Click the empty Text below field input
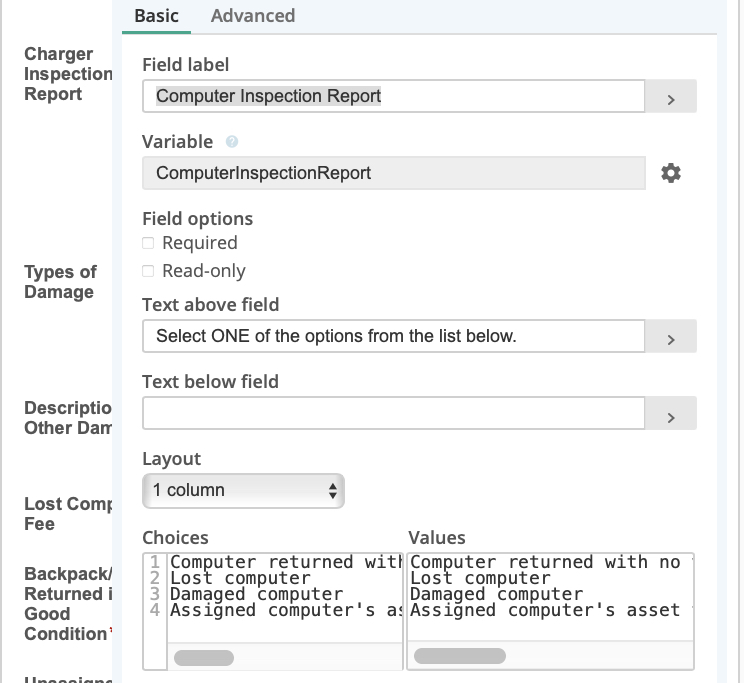This screenshot has height=683, width=744. point(393,413)
